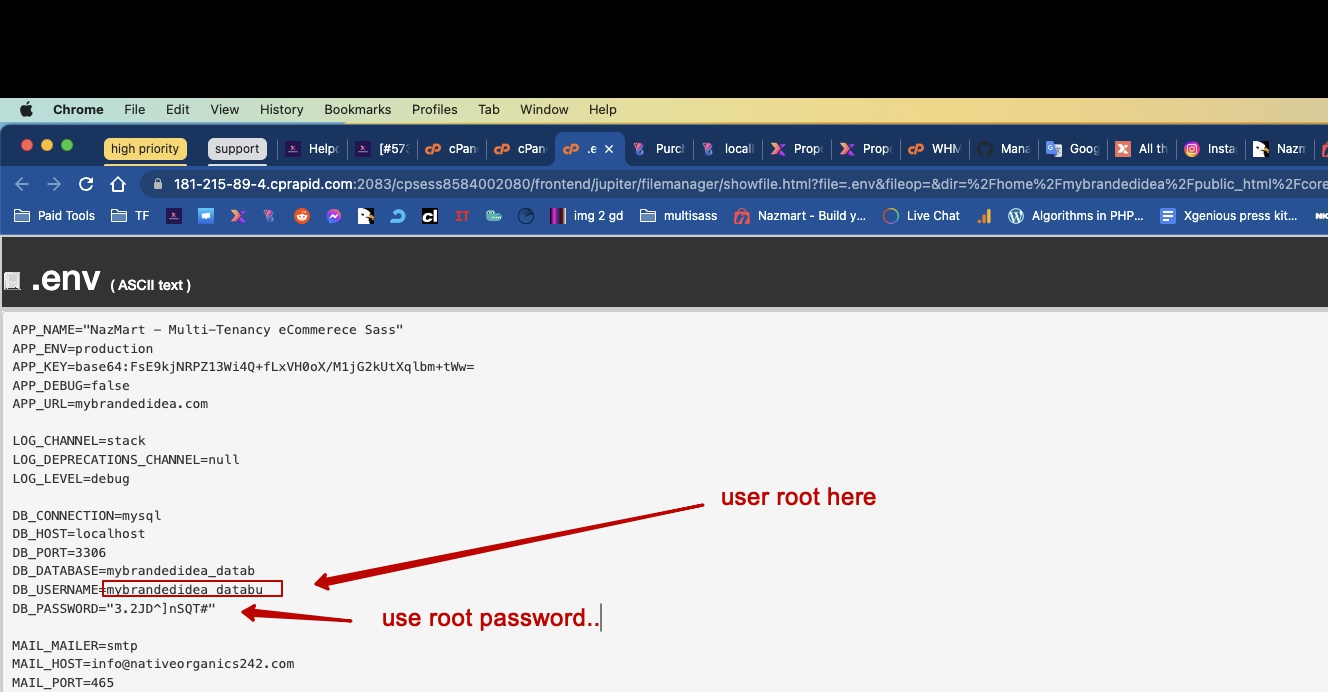This screenshot has width=1328, height=692.
Task: Expand the 'support' tab group
Action: tap(237, 149)
